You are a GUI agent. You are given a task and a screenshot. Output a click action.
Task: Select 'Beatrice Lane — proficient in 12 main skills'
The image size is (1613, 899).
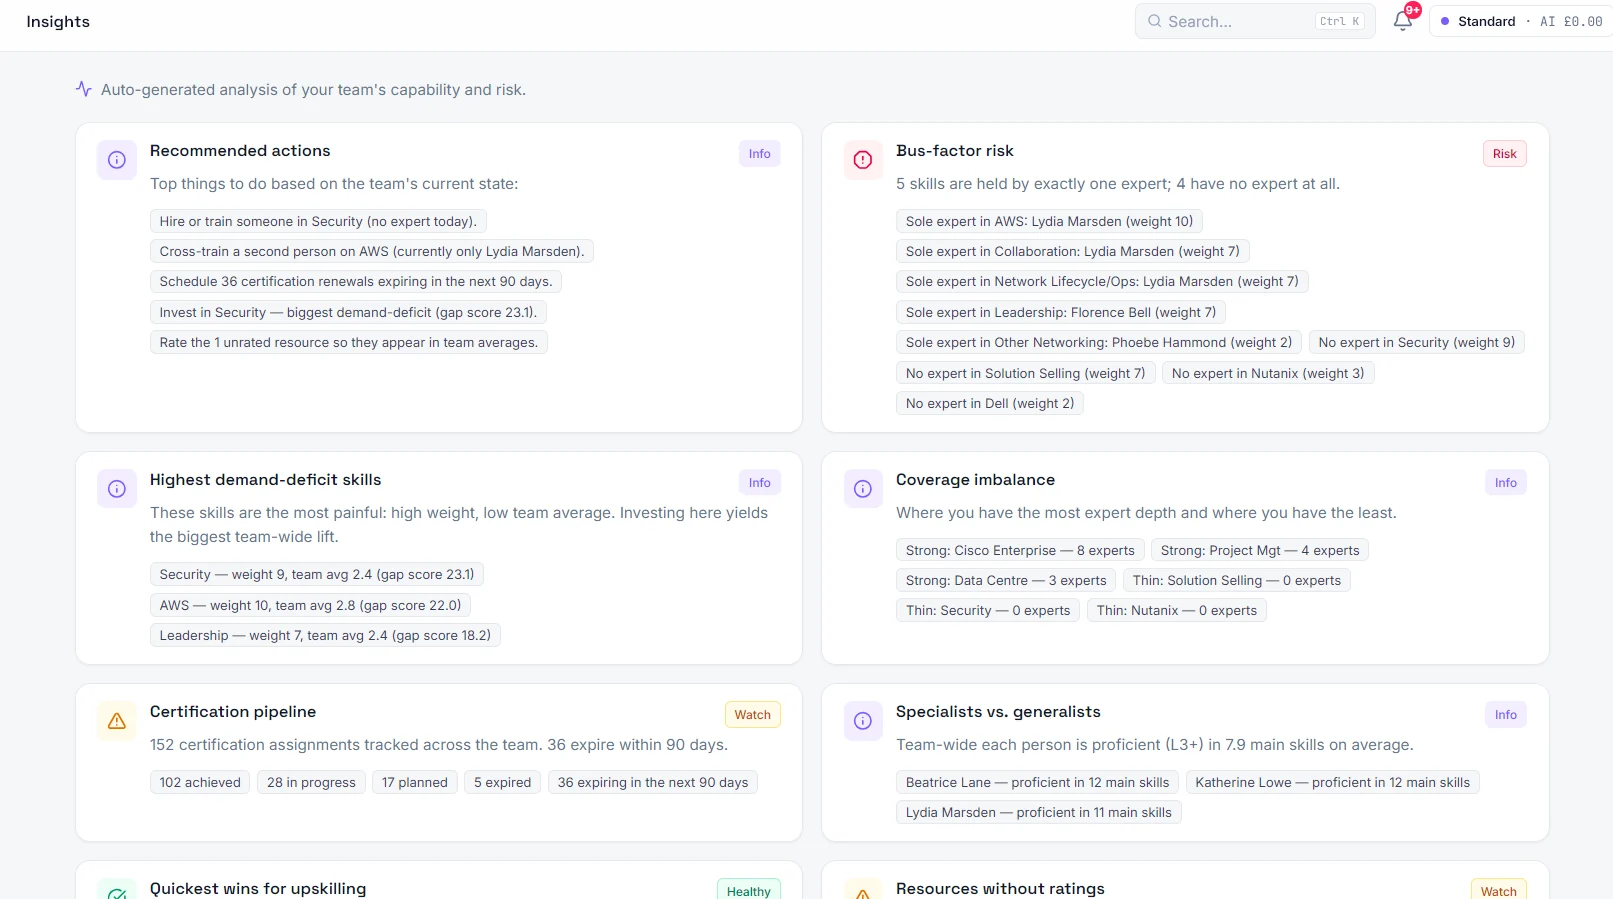(x=1038, y=783)
